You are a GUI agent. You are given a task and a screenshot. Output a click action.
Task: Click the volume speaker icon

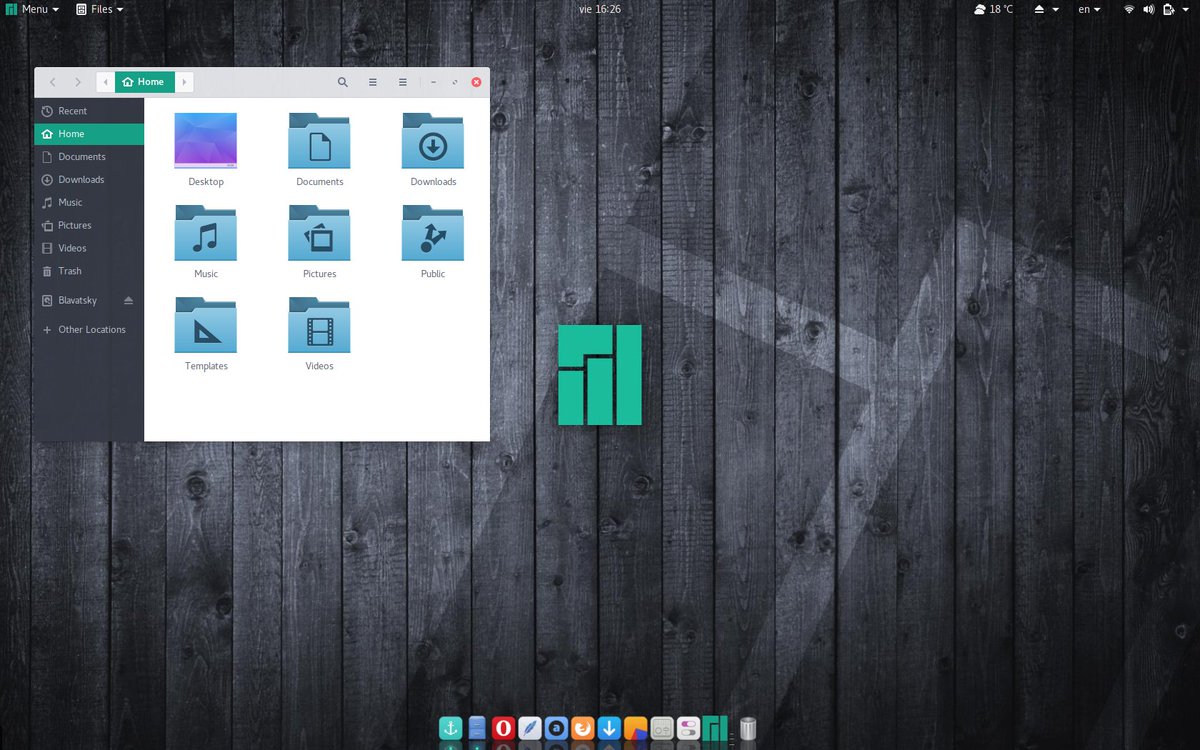tap(1149, 9)
